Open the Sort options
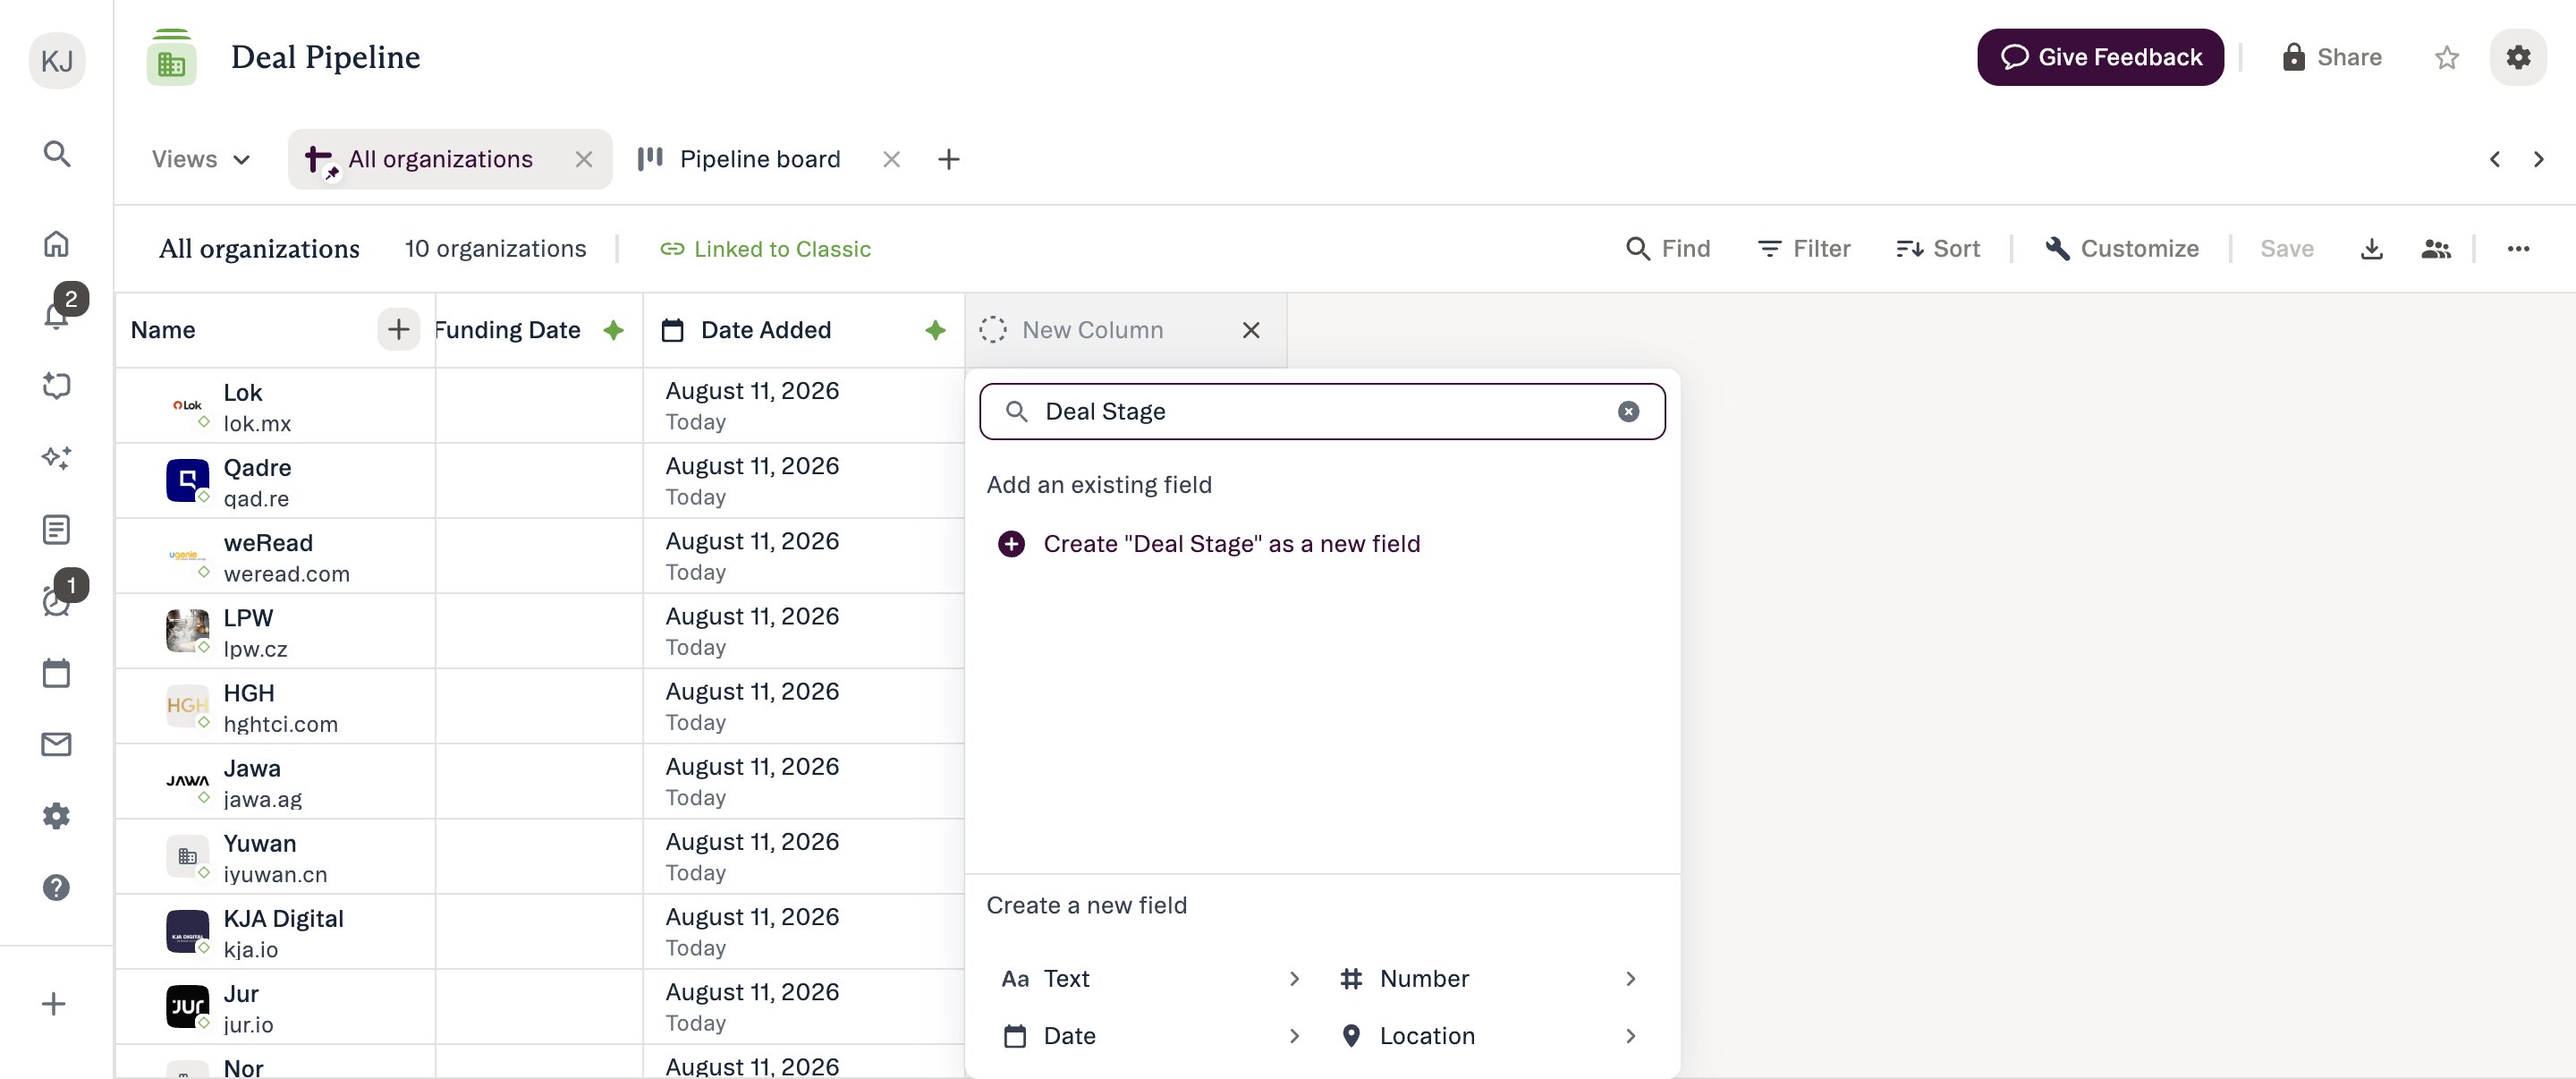 pyautogui.click(x=1938, y=249)
